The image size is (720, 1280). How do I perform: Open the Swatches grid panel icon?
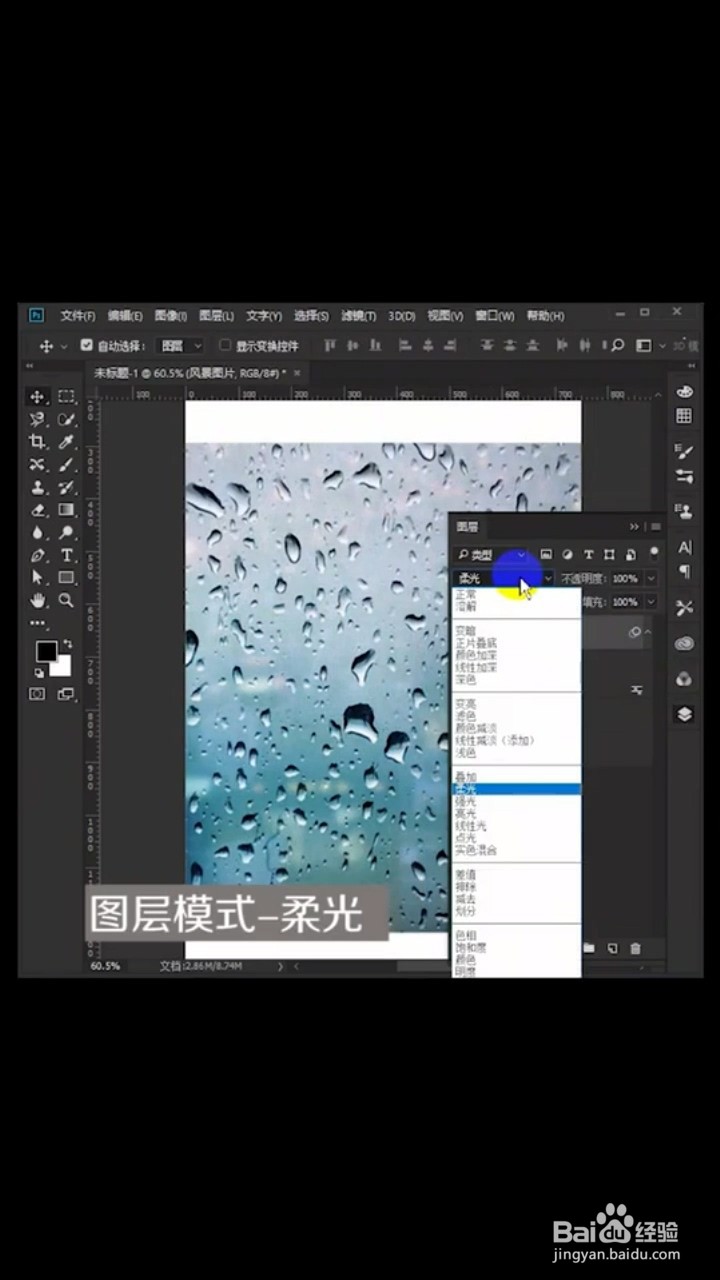pos(684,416)
